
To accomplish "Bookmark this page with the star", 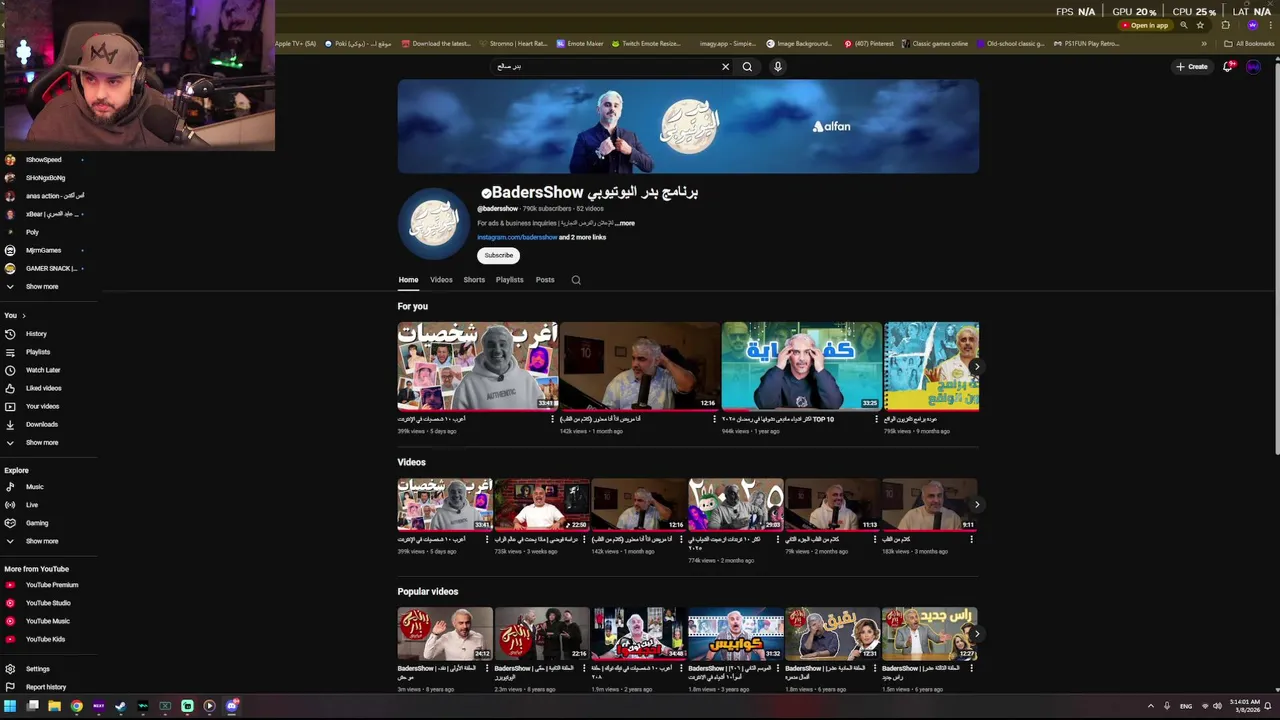I will coord(1200,25).
